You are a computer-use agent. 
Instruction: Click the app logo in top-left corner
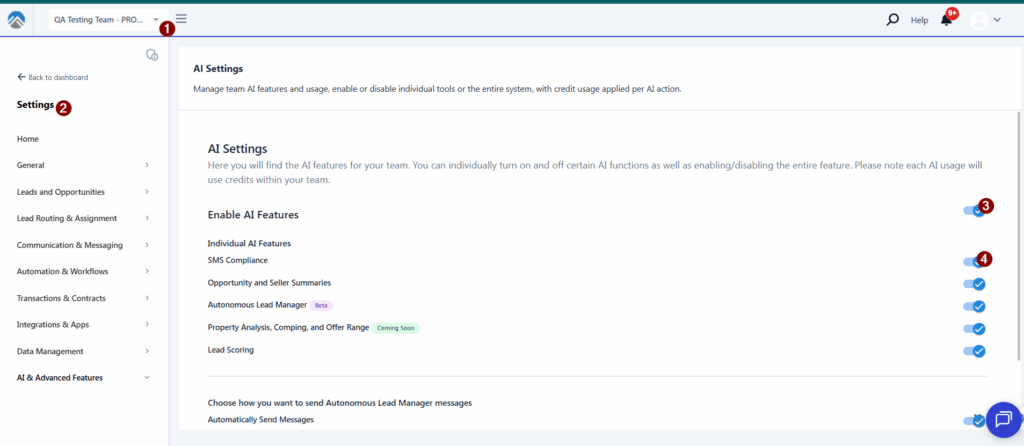point(16,19)
